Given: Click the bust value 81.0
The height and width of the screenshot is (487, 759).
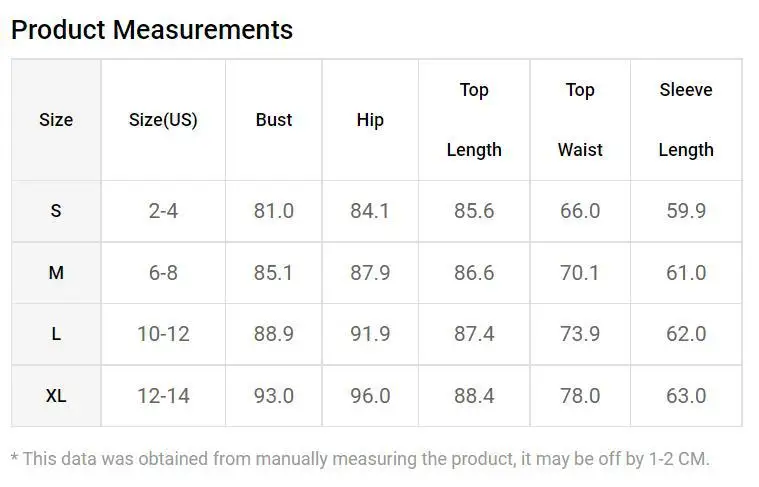Looking at the screenshot, I should pos(273,211).
